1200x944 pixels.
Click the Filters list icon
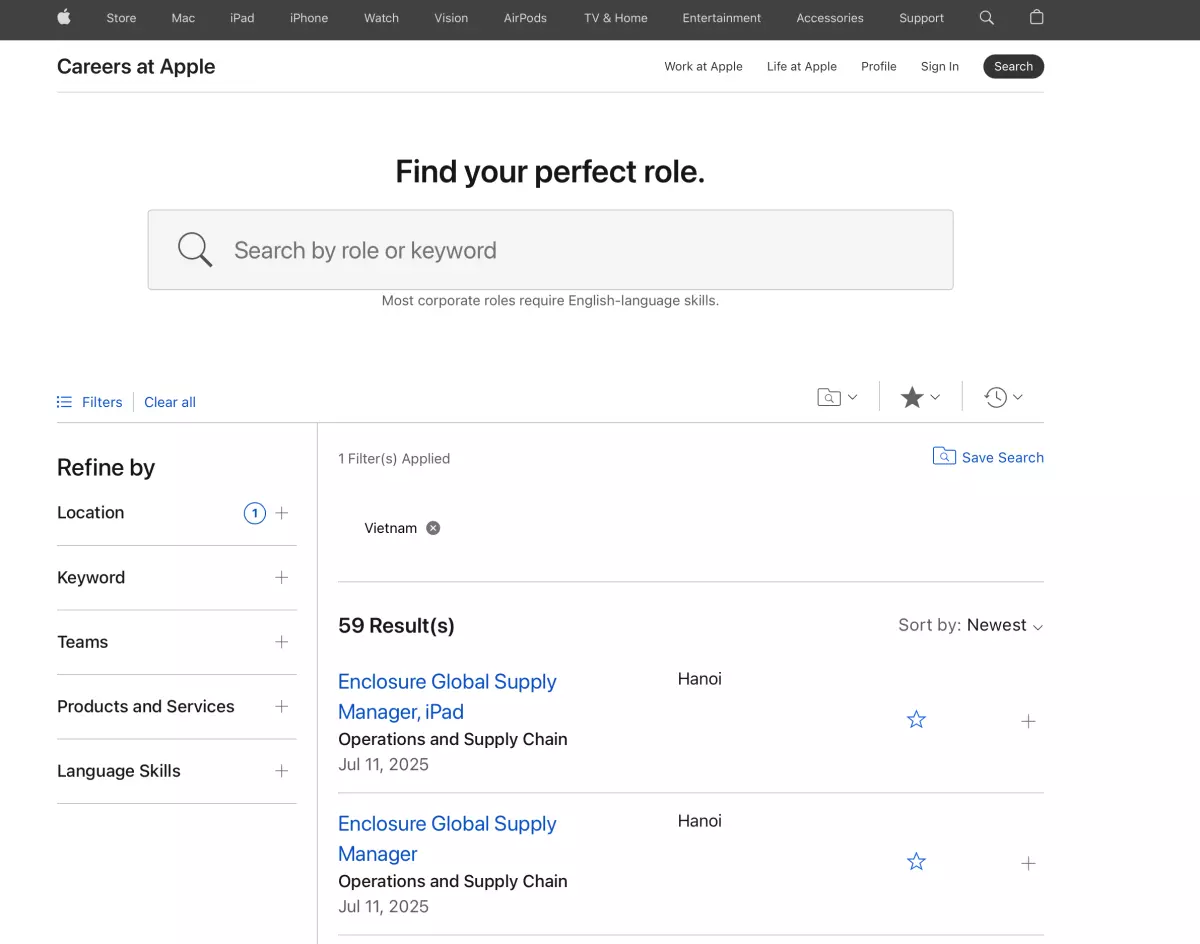click(64, 402)
